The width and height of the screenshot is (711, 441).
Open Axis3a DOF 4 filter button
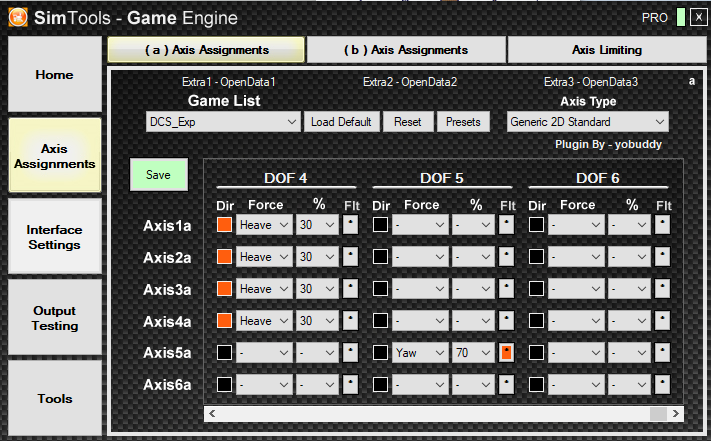[x=351, y=289]
